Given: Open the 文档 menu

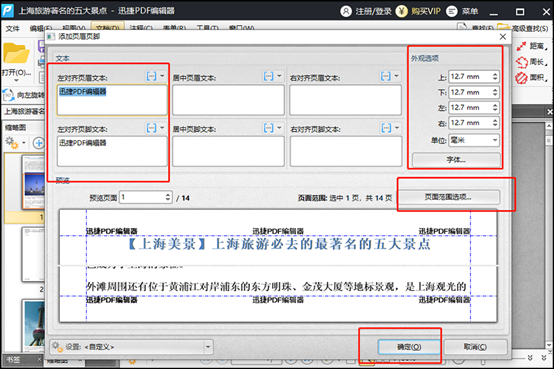Looking at the screenshot, I should [x=107, y=28].
